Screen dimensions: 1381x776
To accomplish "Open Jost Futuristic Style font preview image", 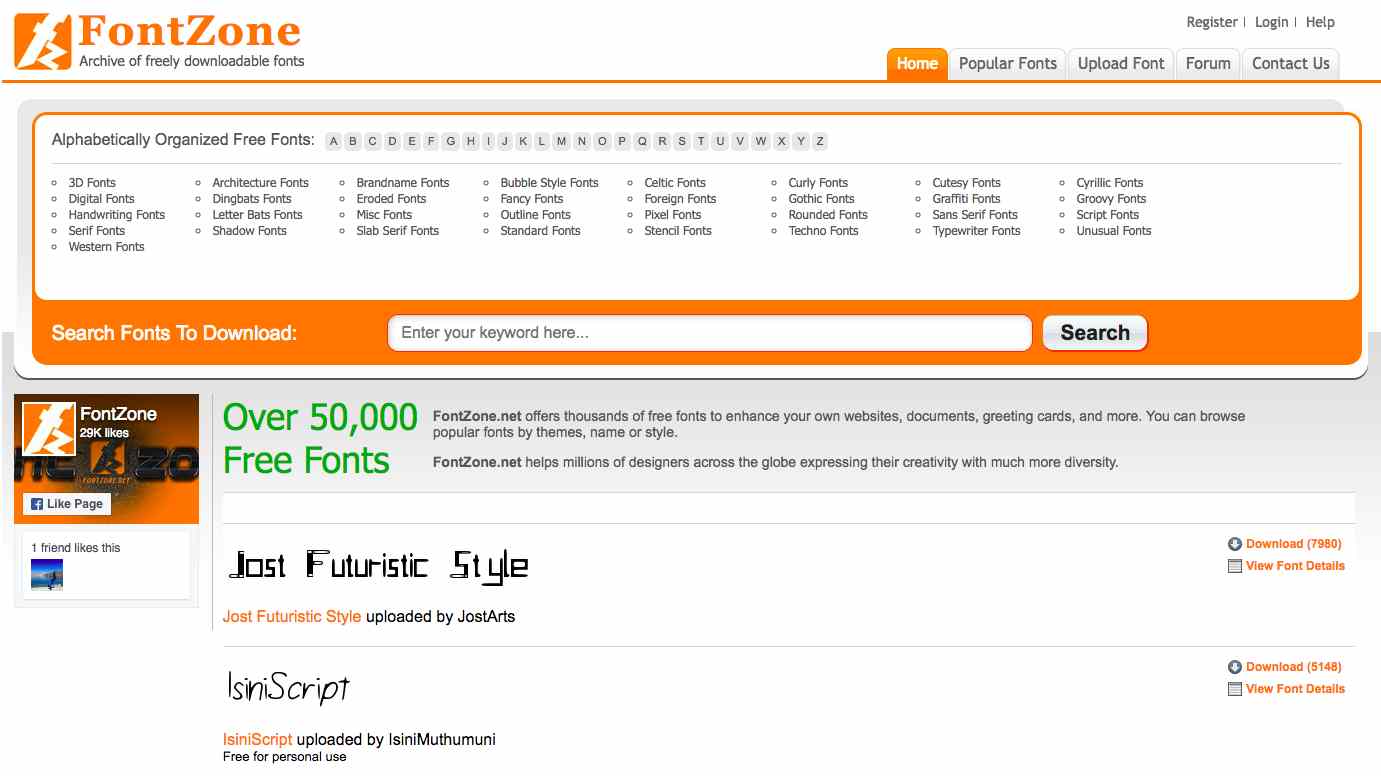I will pyautogui.click(x=378, y=565).
